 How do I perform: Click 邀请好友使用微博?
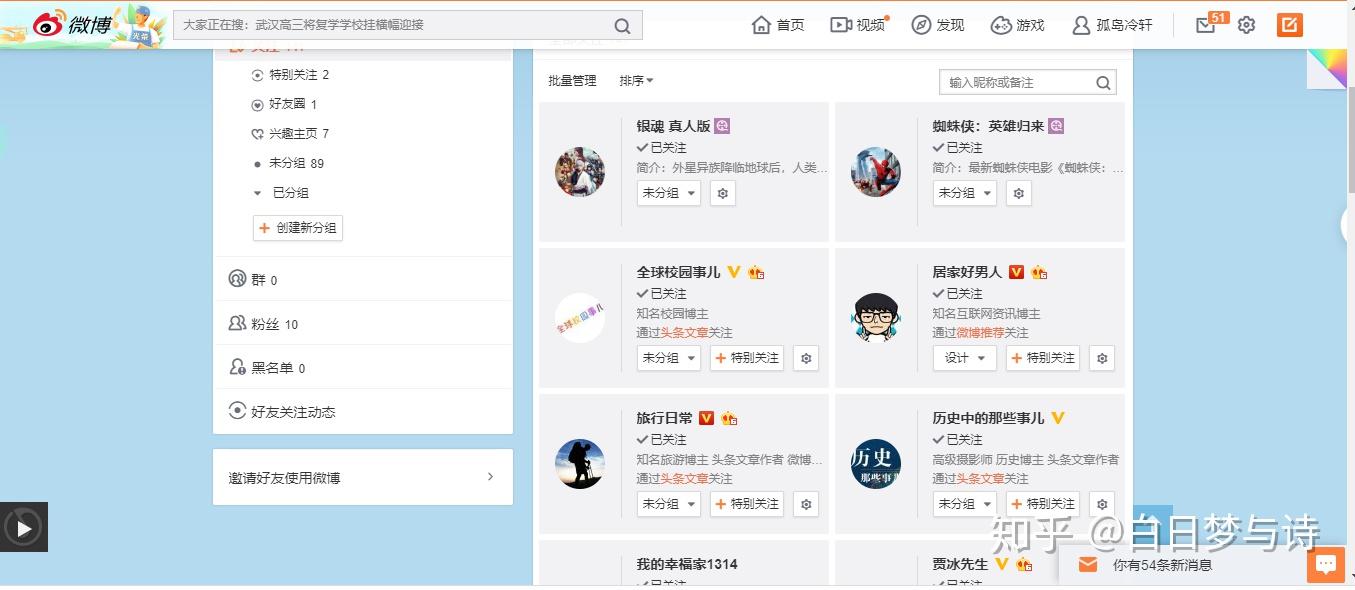click(362, 477)
